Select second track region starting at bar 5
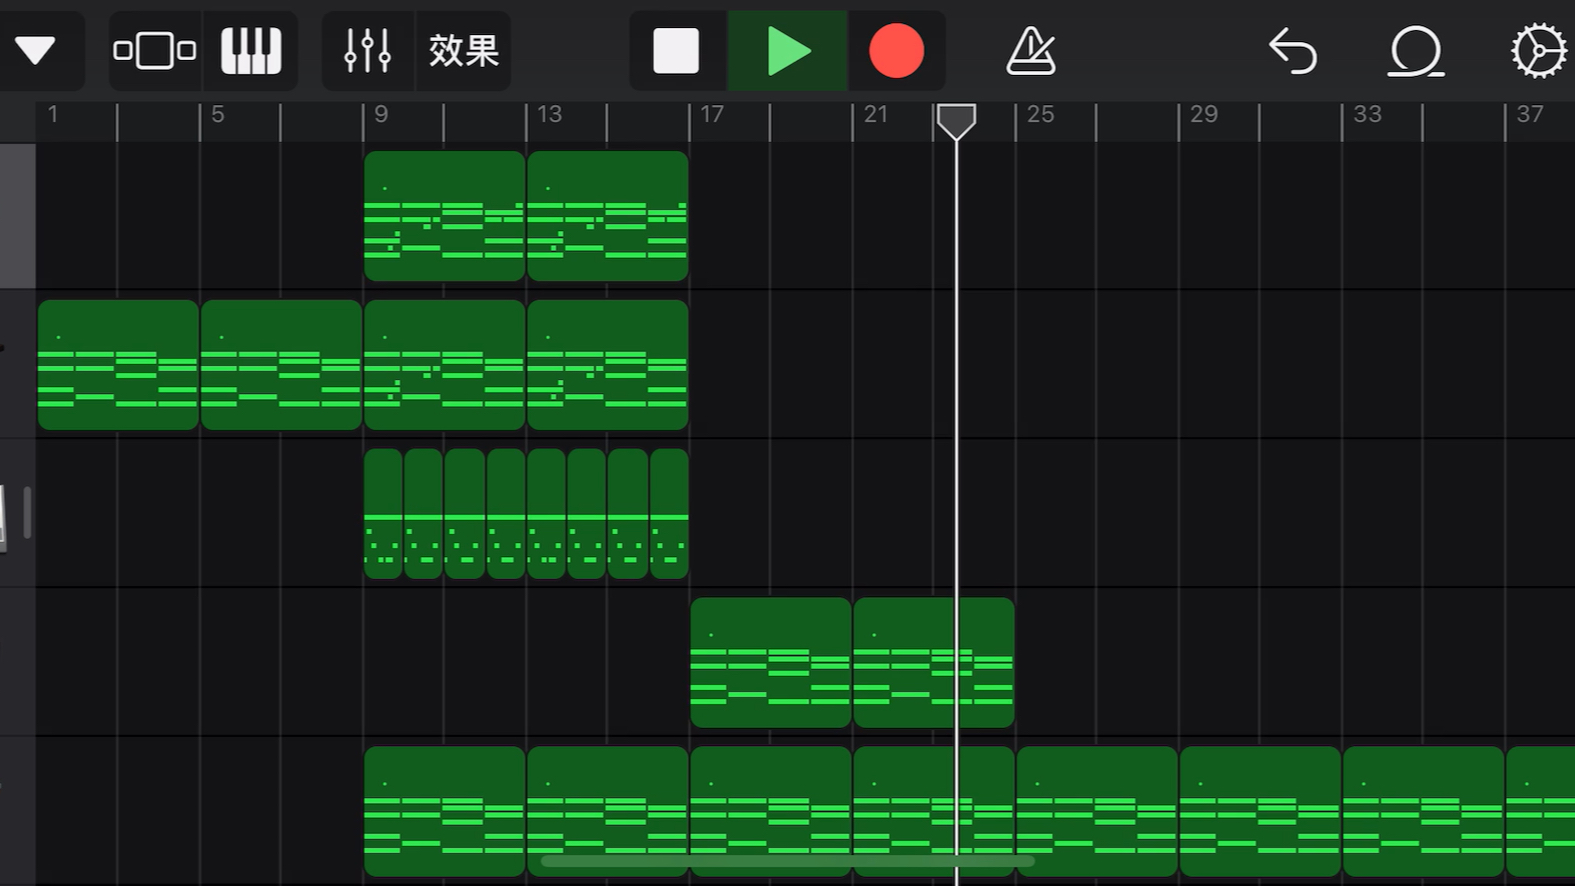The image size is (1575, 886). (x=281, y=365)
